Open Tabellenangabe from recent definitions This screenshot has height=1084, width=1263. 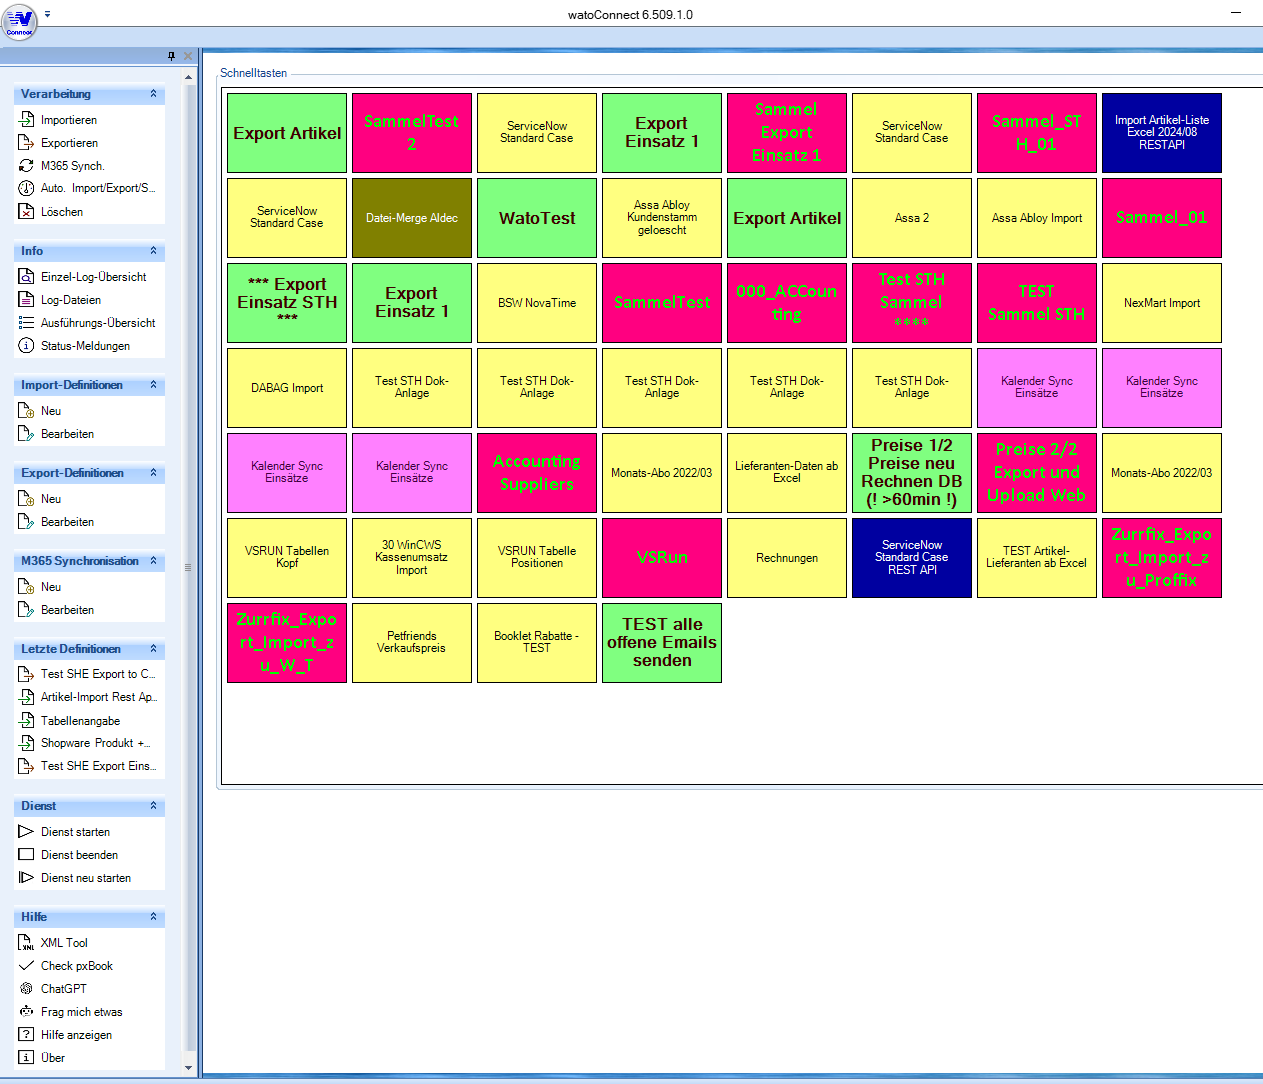coord(80,721)
